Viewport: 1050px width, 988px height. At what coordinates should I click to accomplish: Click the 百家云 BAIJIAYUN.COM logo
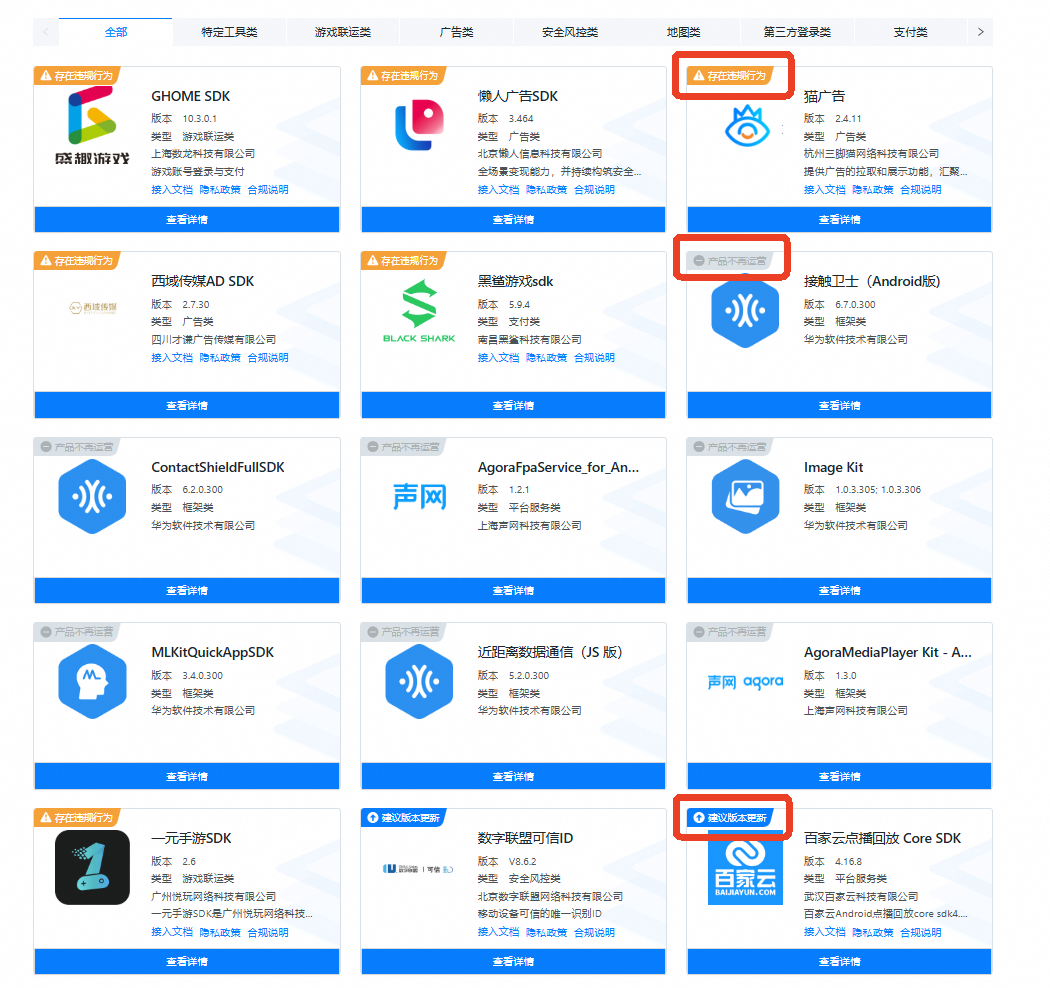click(745, 867)
